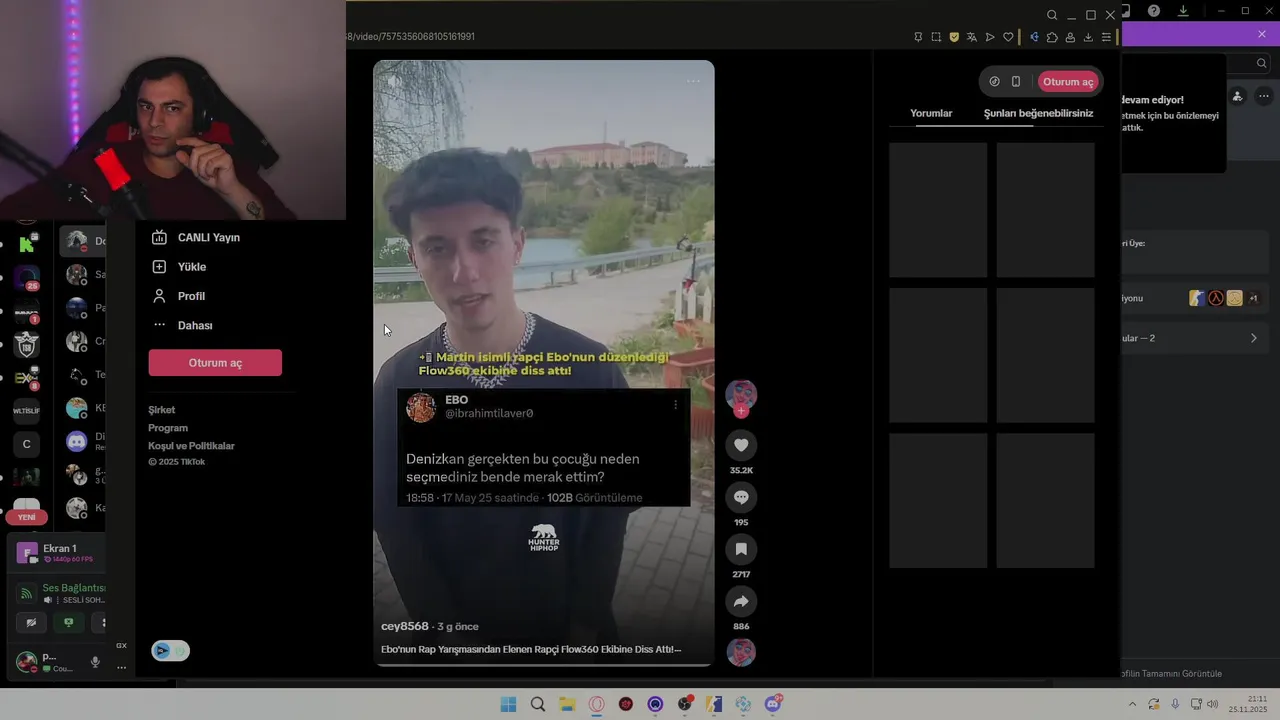Switch to the Yorumlar tab

click(931, 113)
